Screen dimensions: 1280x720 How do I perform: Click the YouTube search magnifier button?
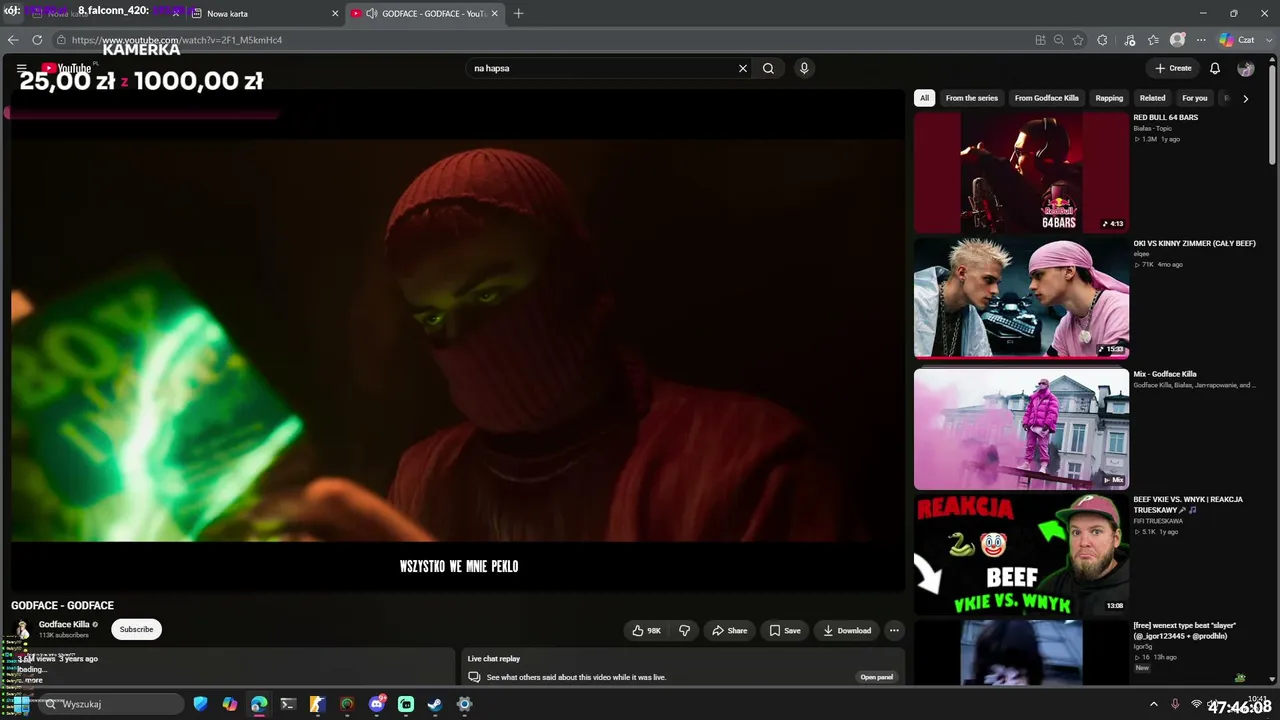click(x=768, y=68)
